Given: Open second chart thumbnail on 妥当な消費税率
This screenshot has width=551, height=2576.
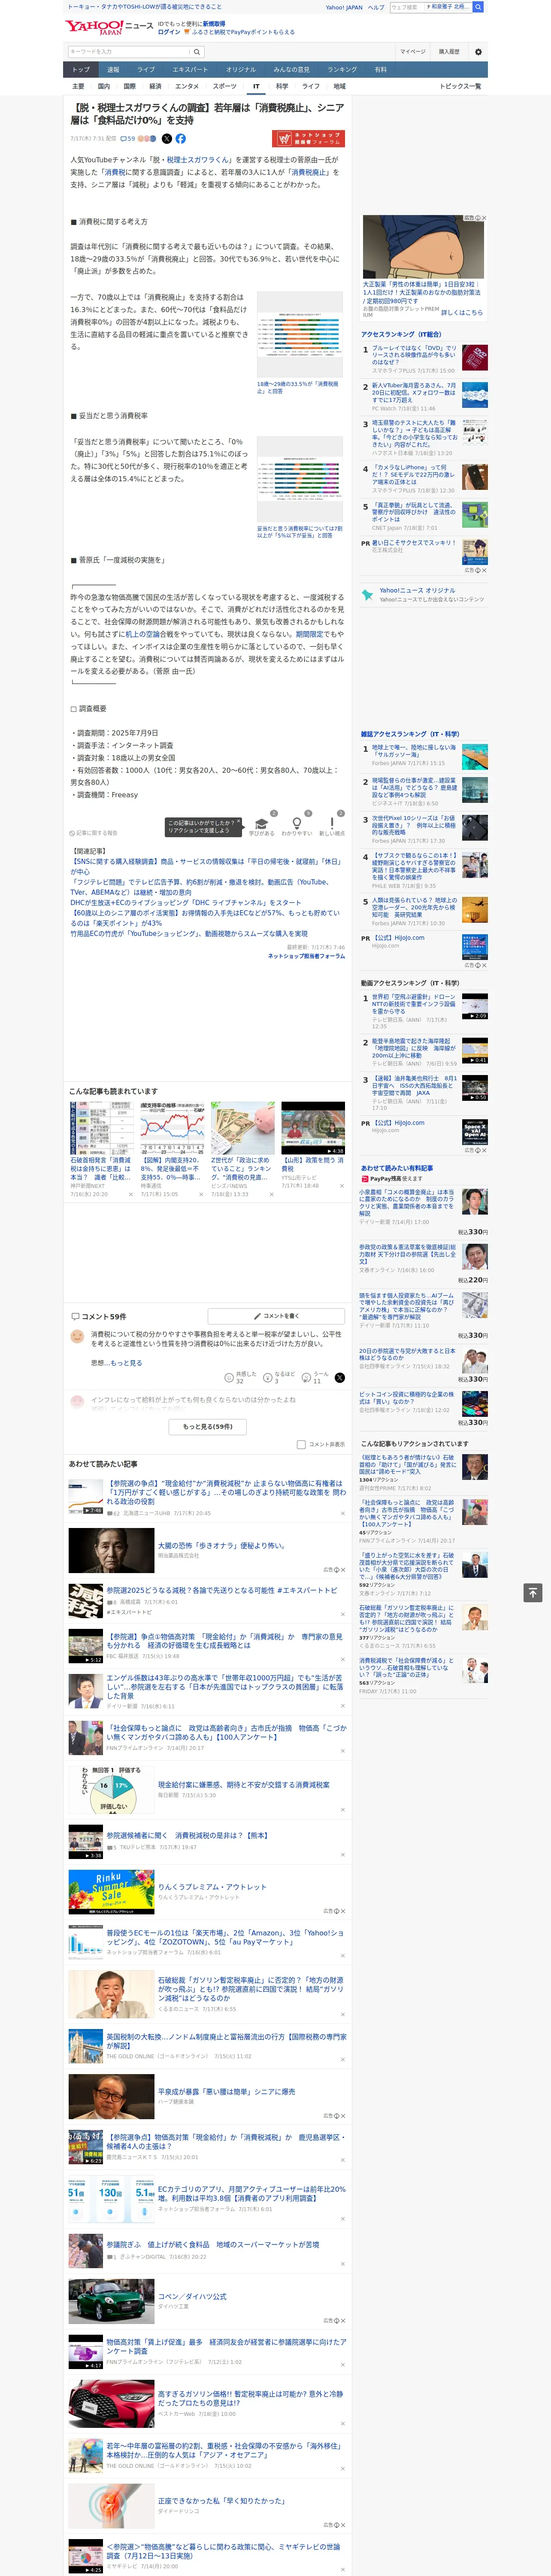Looking at the screenshot, I should pos(300,479).
